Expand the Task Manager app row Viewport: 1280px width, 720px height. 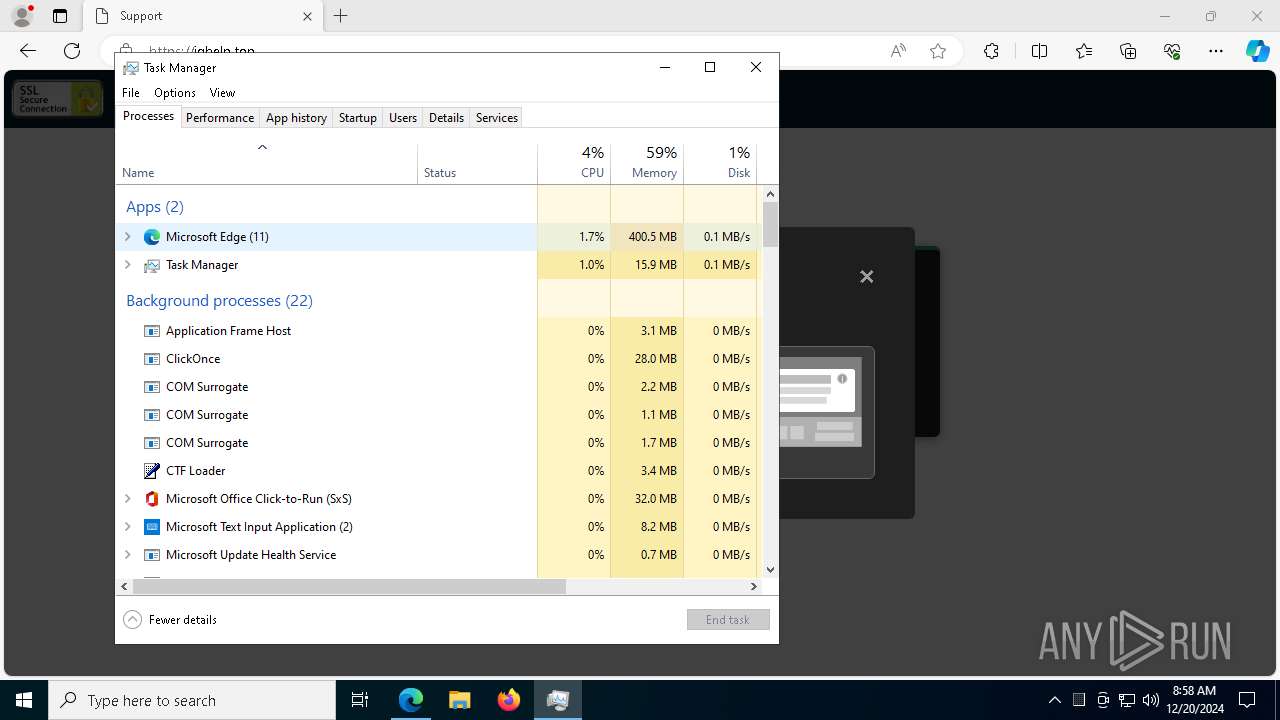pos(127,265)
